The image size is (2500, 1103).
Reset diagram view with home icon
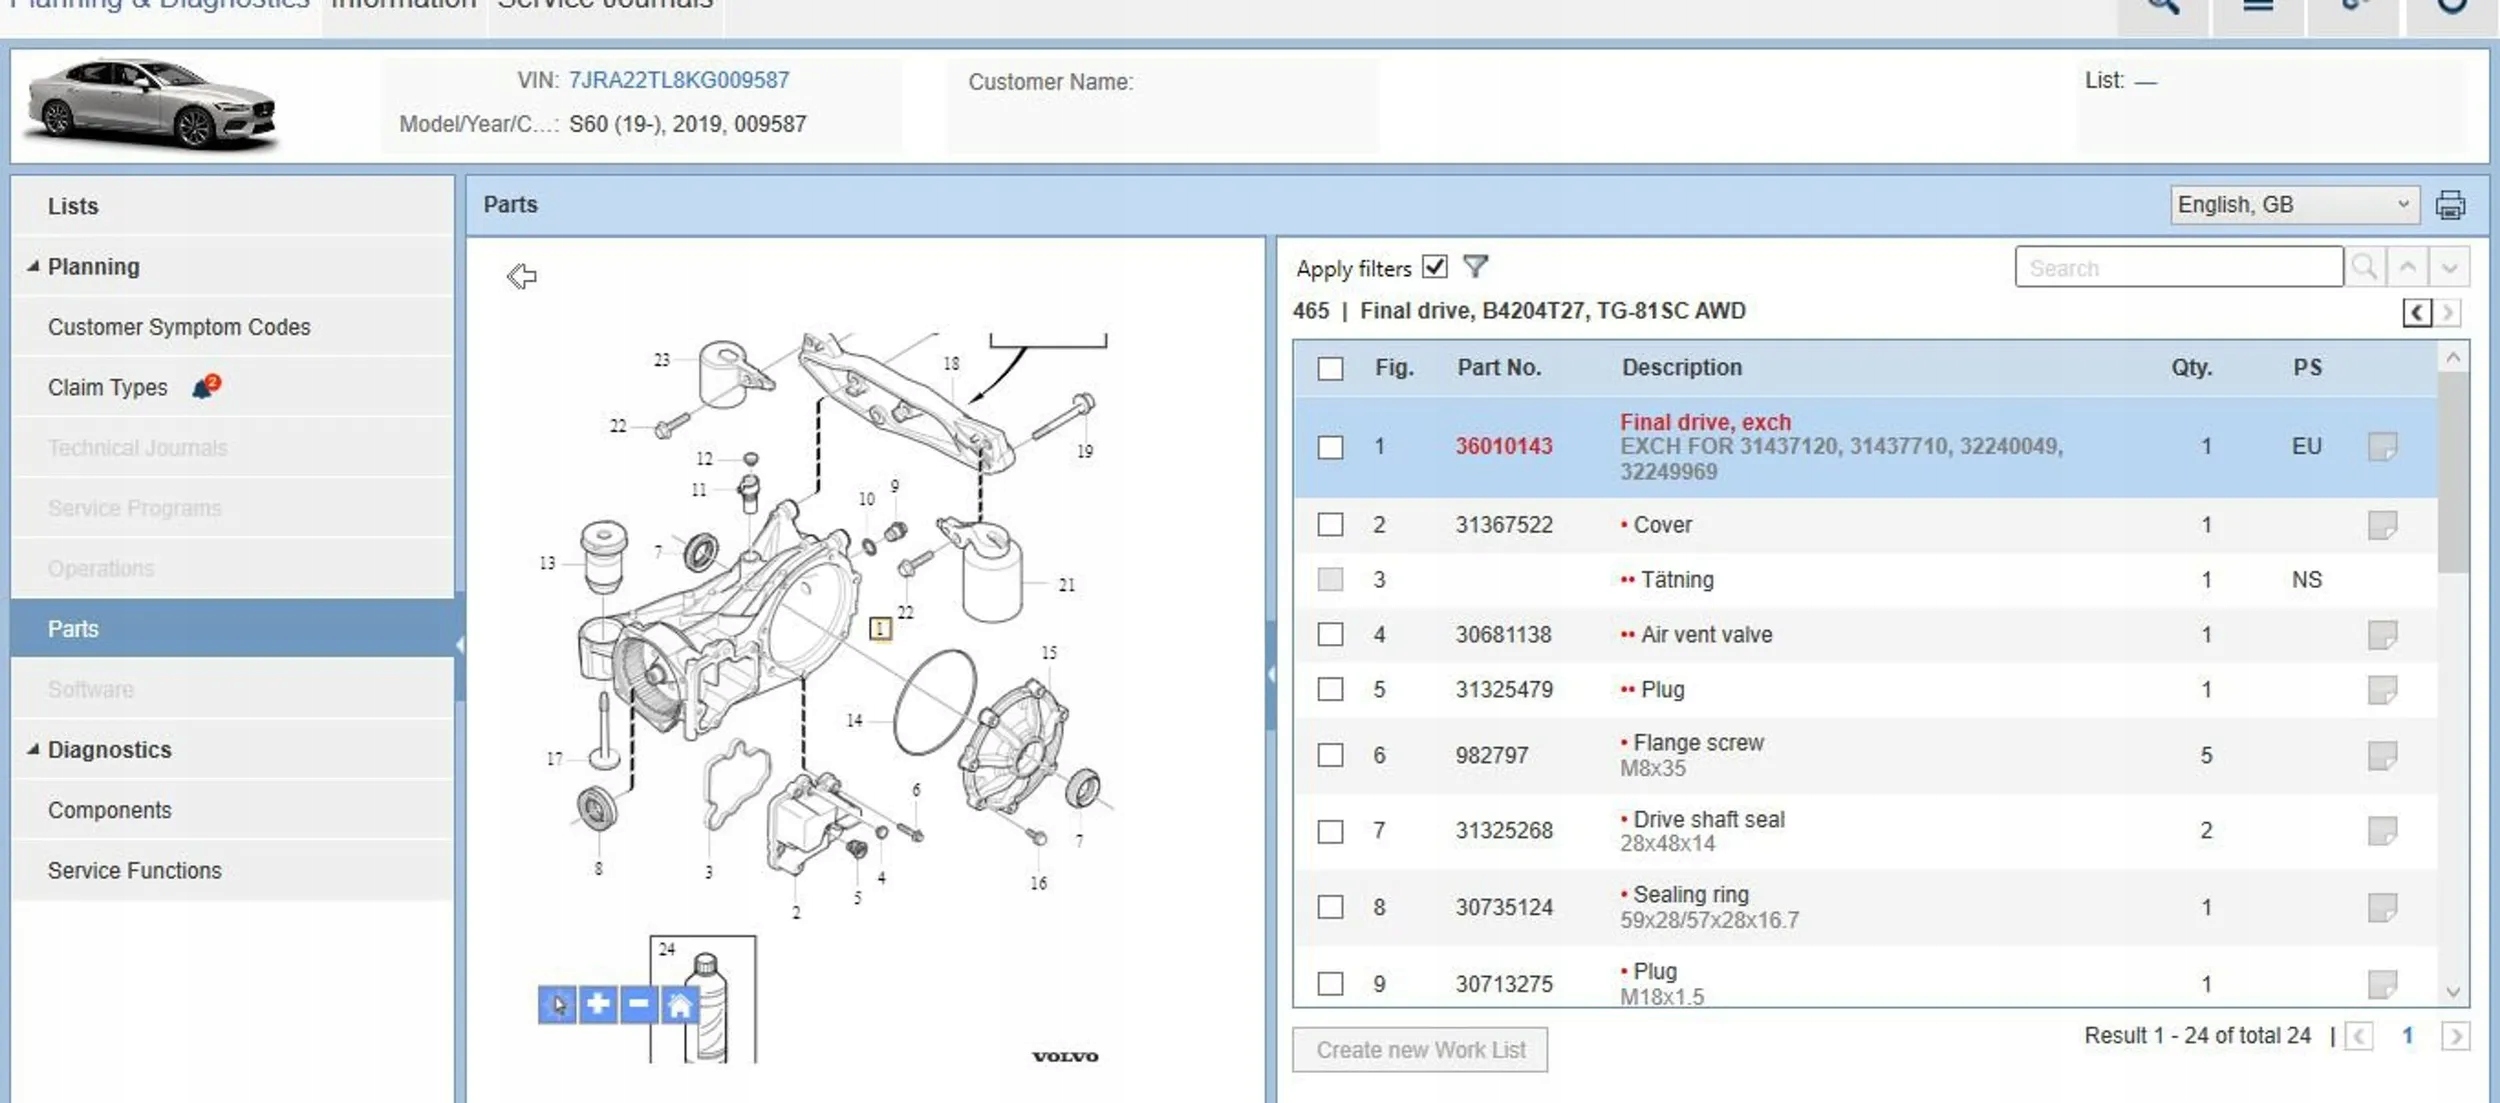point(680,1004)
